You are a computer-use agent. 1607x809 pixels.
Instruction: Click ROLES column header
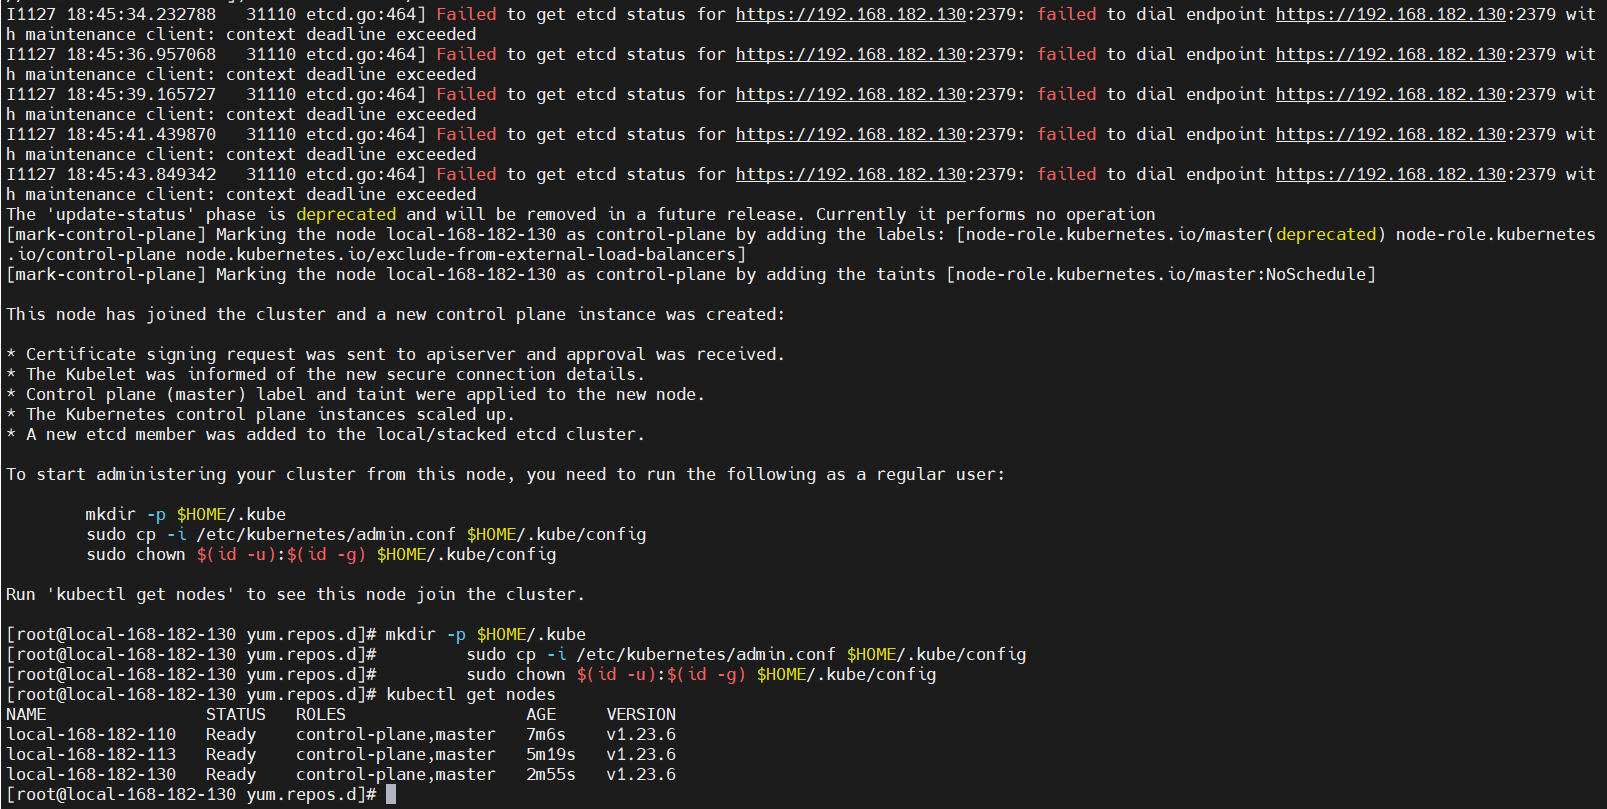point(321,714)
